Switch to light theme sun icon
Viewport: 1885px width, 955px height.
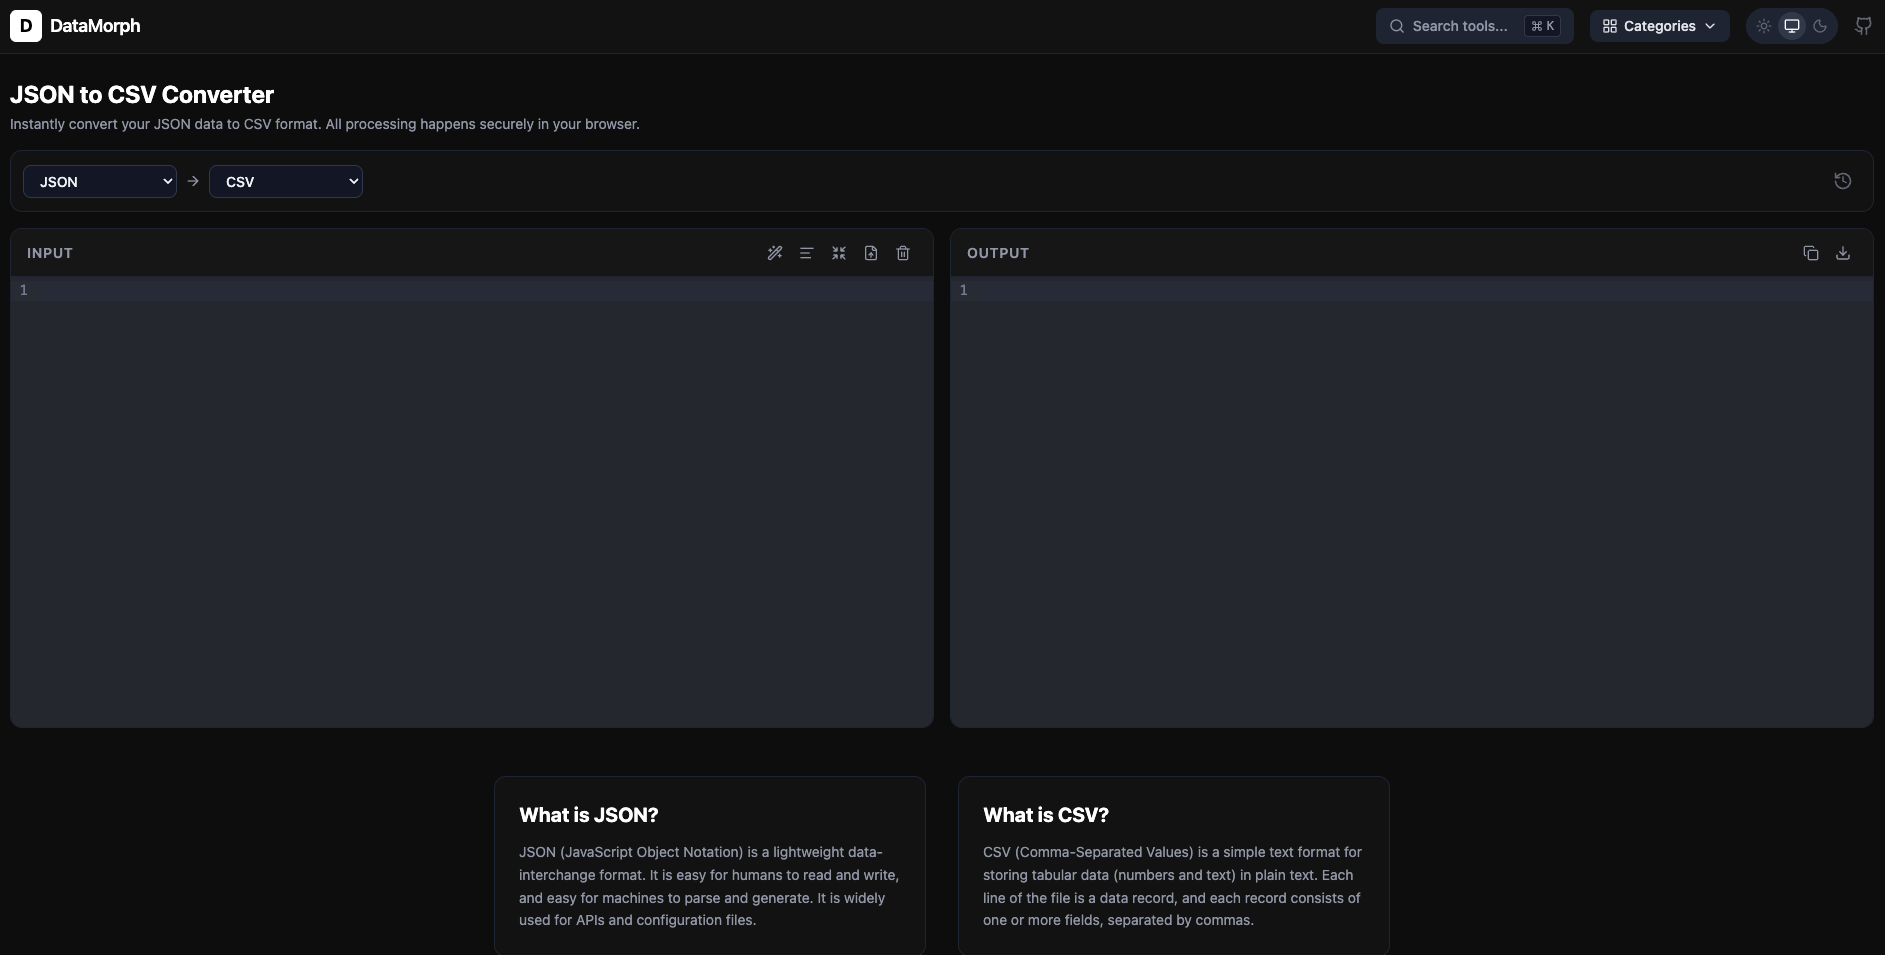point(1764,26)
